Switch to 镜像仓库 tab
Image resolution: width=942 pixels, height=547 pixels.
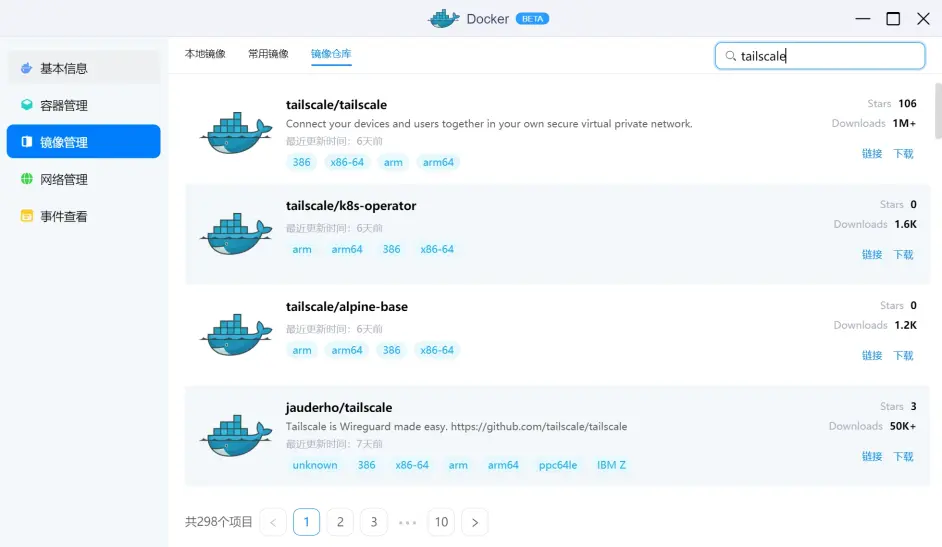pos(331,54)
